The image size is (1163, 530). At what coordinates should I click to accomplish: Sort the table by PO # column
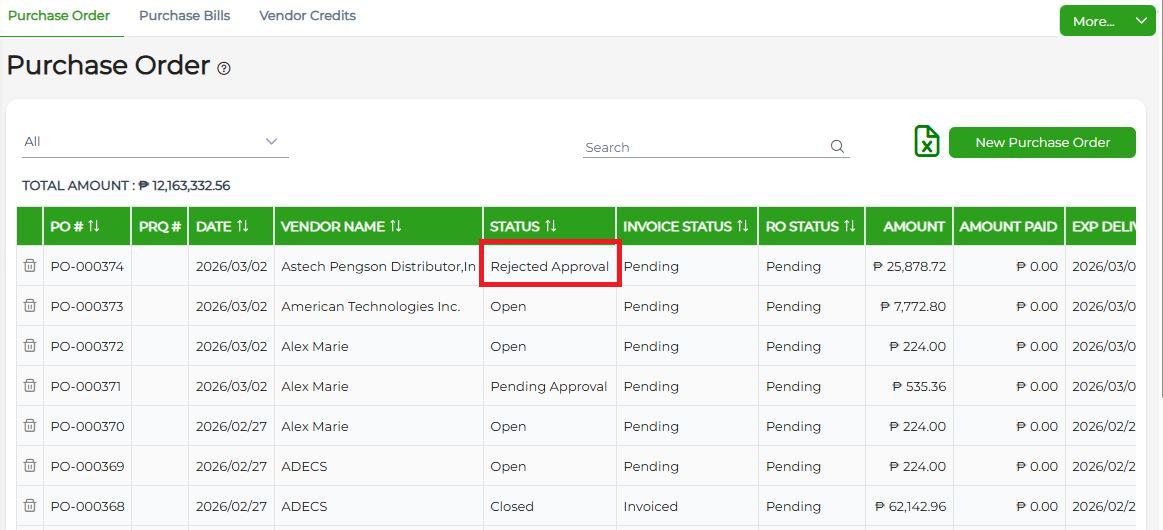coord(94,226)
